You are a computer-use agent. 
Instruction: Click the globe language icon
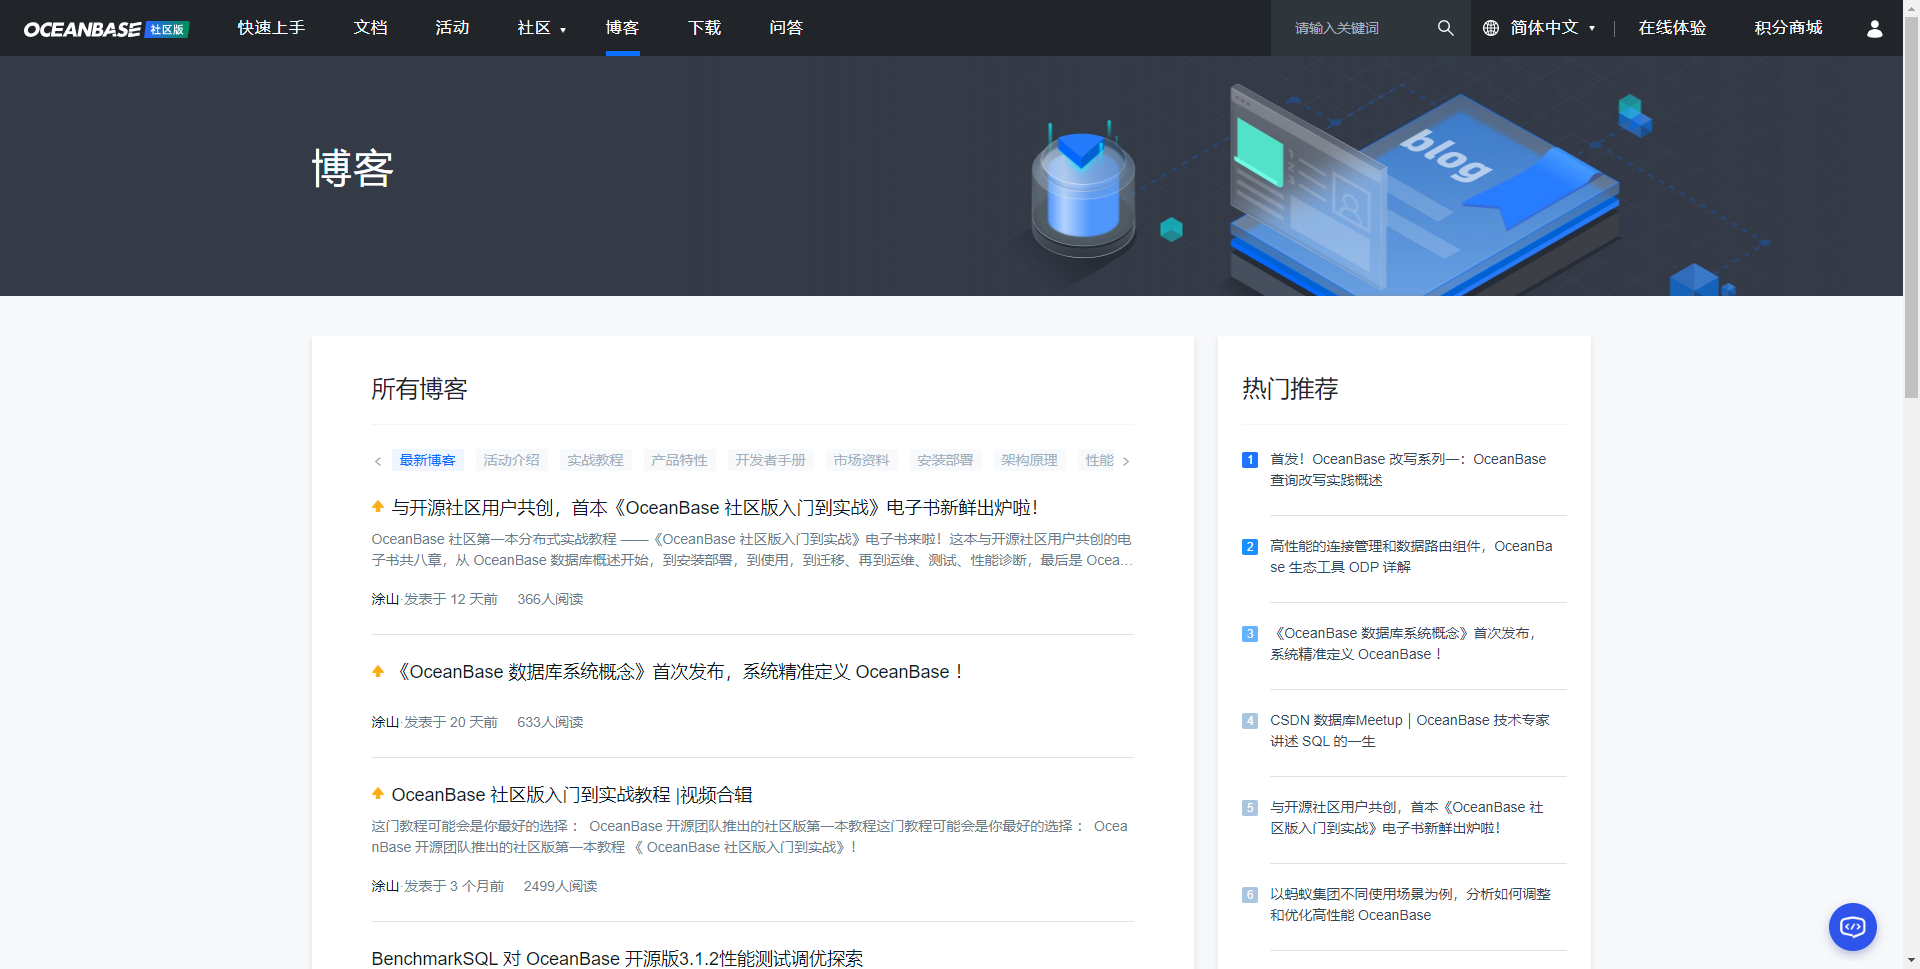[x=1491, y=28]
